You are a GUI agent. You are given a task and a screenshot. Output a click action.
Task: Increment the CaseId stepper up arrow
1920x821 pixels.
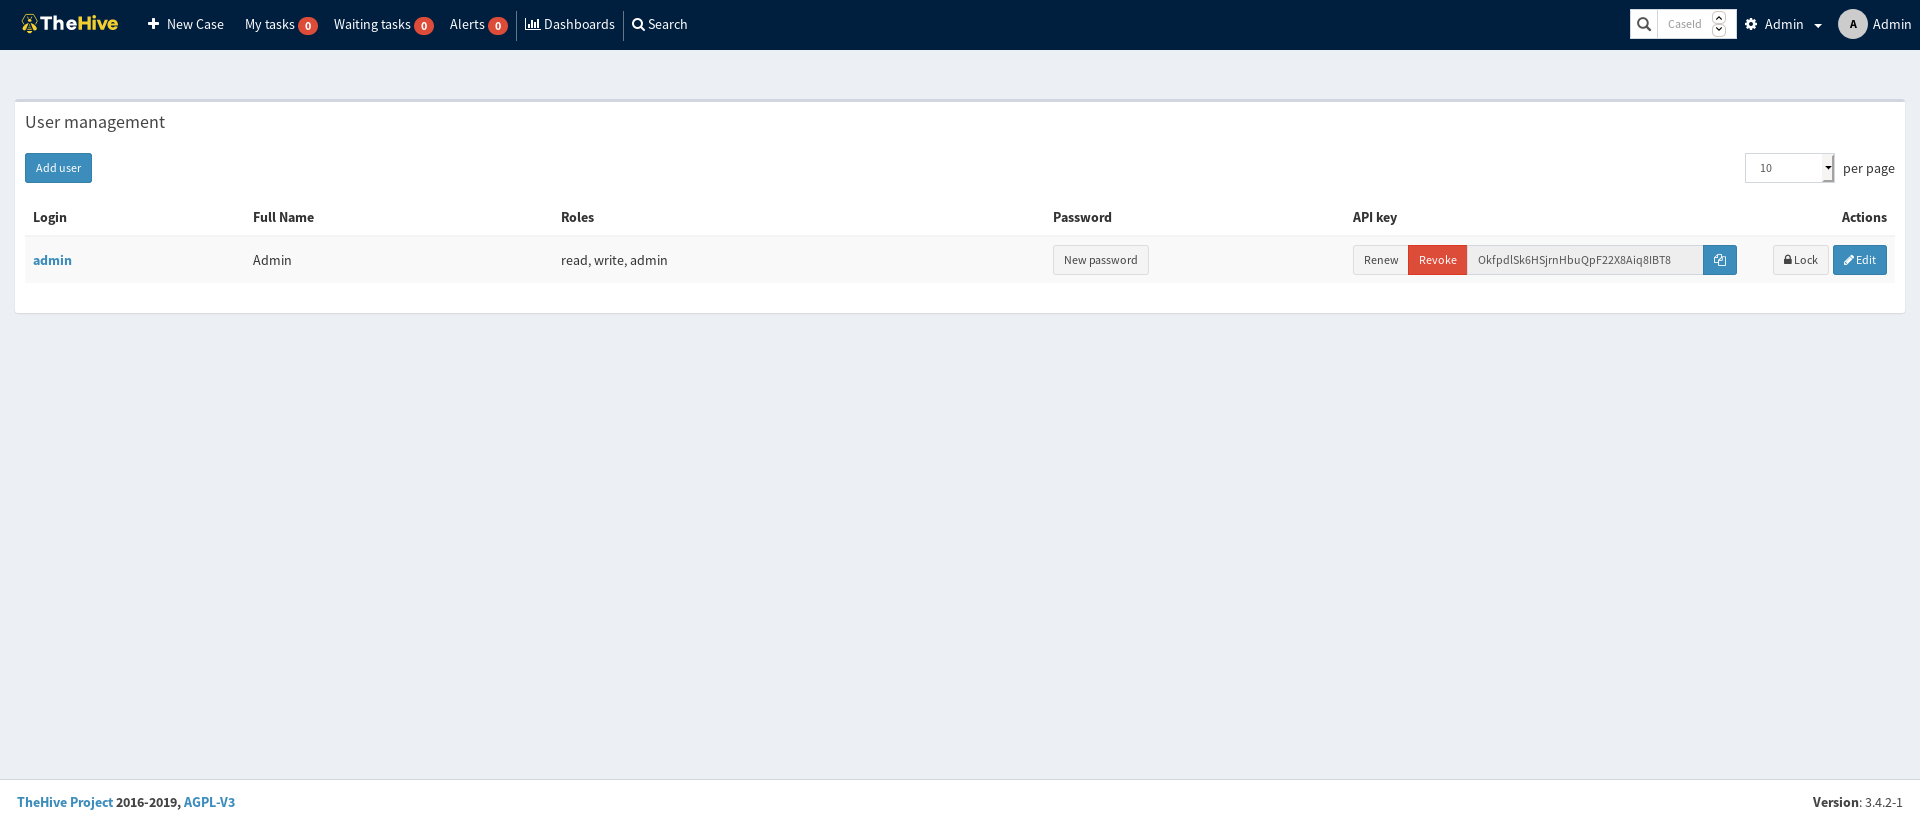pos(1719,18)
